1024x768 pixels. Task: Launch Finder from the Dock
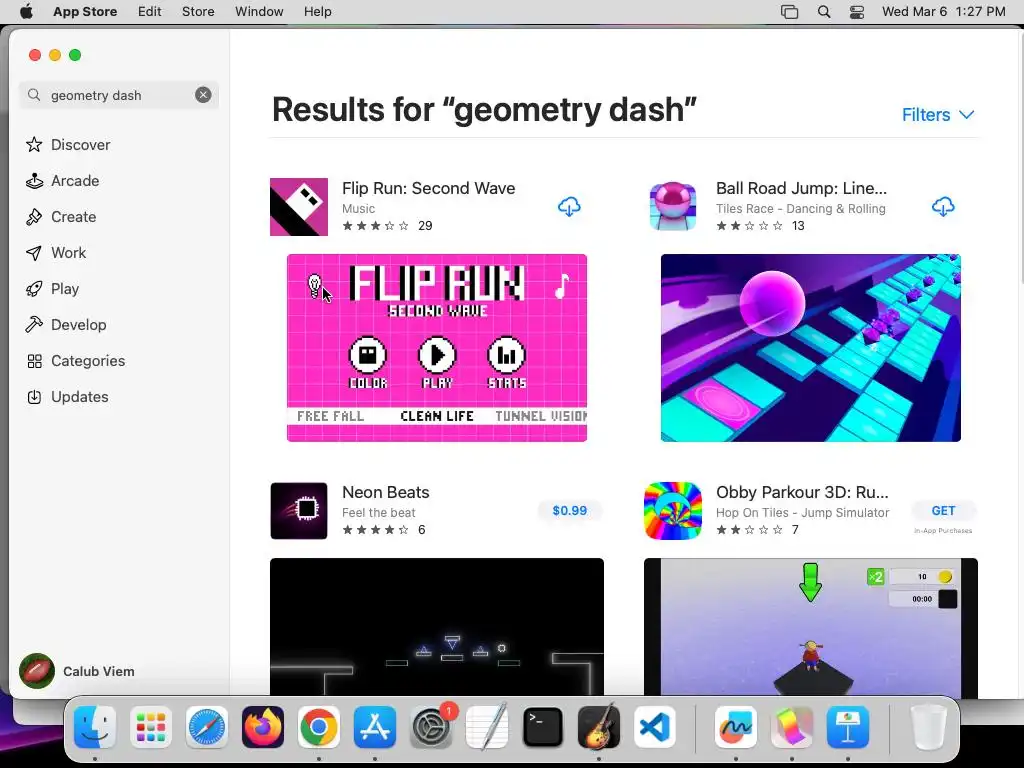tap(95, 726)
